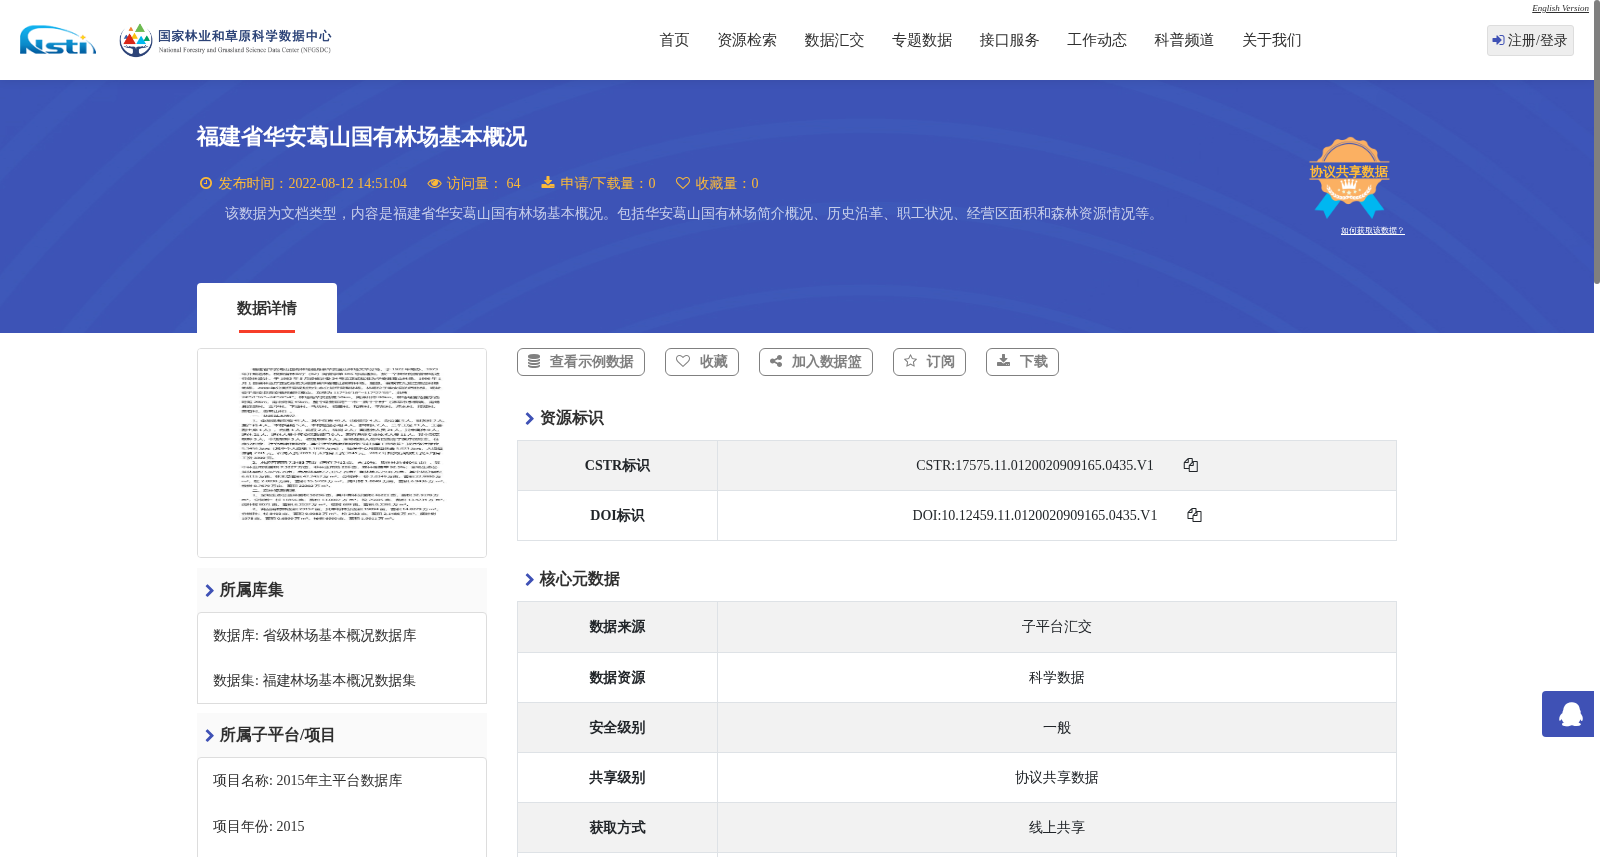Click 项目名称: 2015年主平台数据库 entry
This screenshot has width=1600, height=857.
tap(307, 781)
